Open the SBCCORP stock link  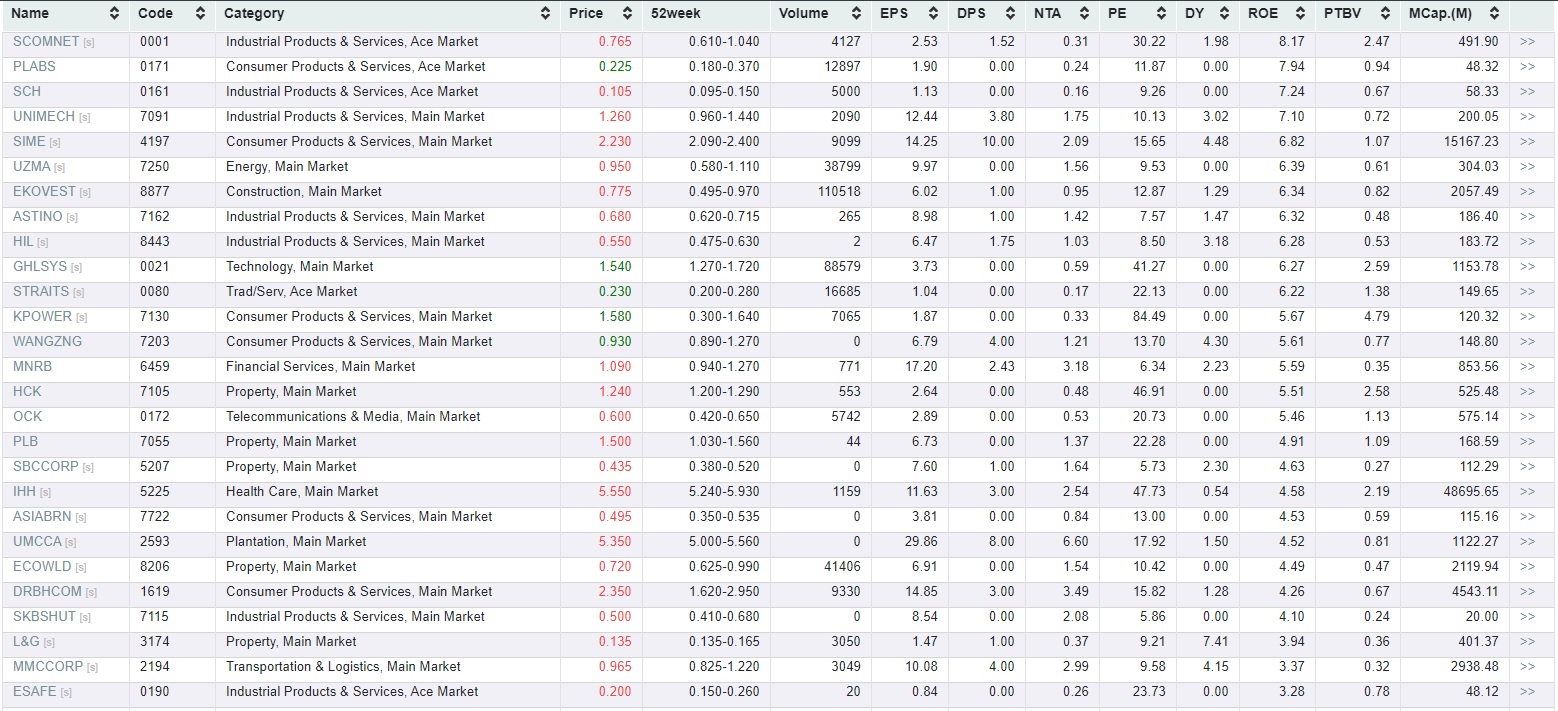tap(46, 467)
